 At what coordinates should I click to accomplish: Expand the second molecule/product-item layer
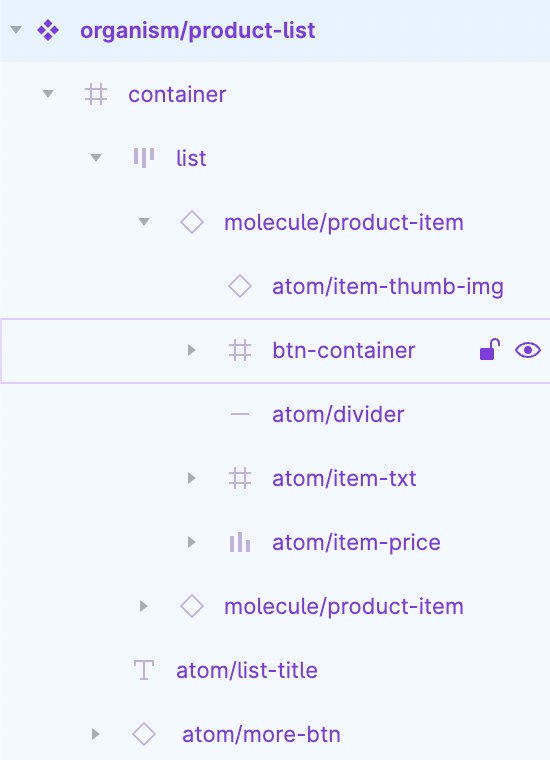pos(143,606)
